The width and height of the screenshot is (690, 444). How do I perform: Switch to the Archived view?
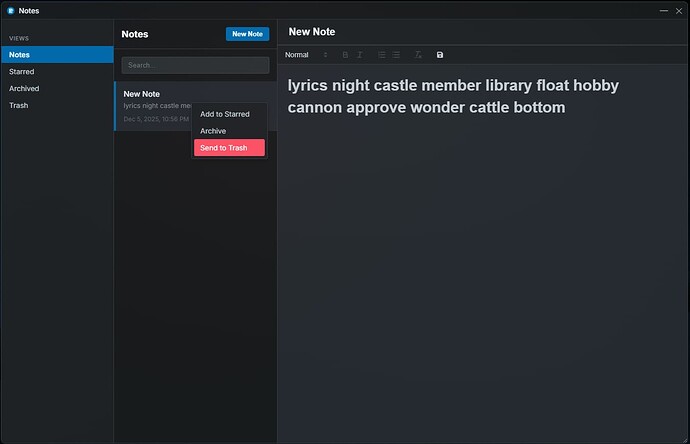[x=56, y=88]
